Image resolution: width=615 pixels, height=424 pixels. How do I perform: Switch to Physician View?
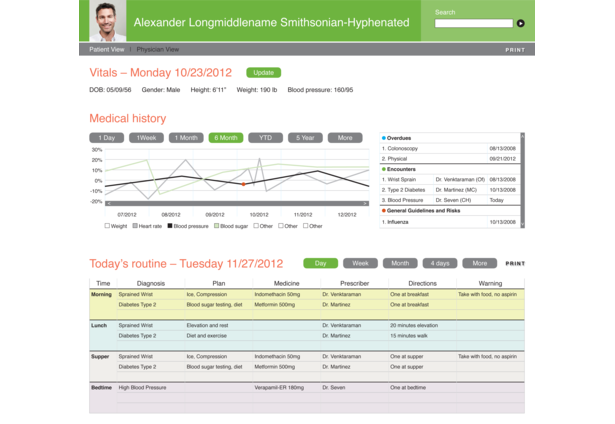pos(158,49)
